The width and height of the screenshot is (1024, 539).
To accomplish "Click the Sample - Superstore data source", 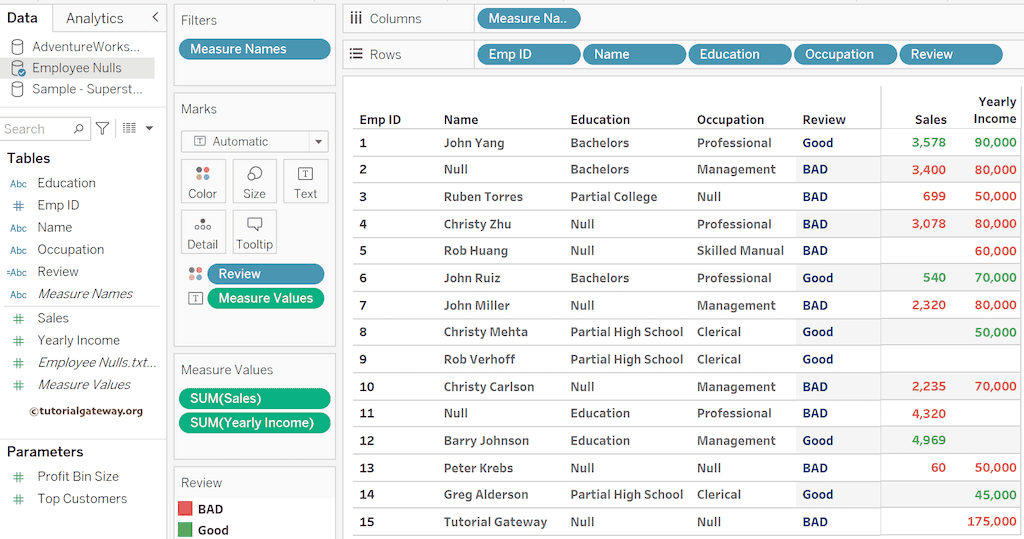I will tap(87, 89).
